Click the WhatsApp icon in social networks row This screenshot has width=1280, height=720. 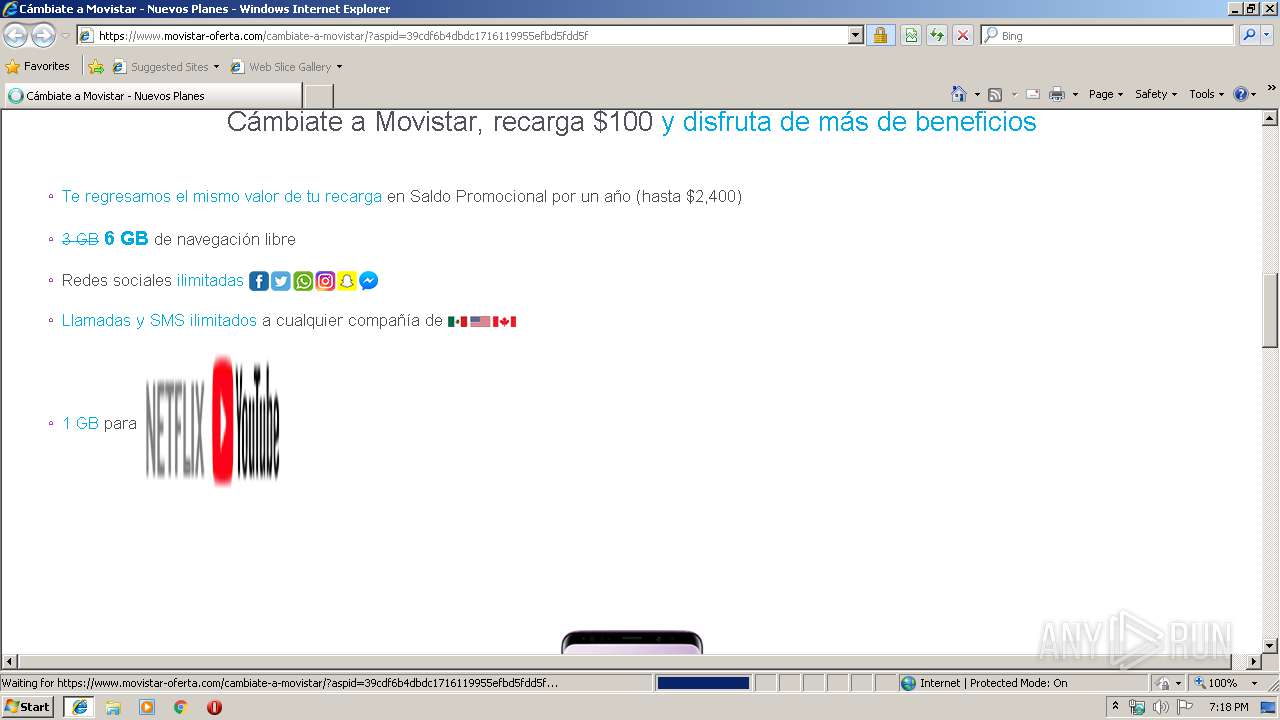pyautogui.click(x=303, y=281)
